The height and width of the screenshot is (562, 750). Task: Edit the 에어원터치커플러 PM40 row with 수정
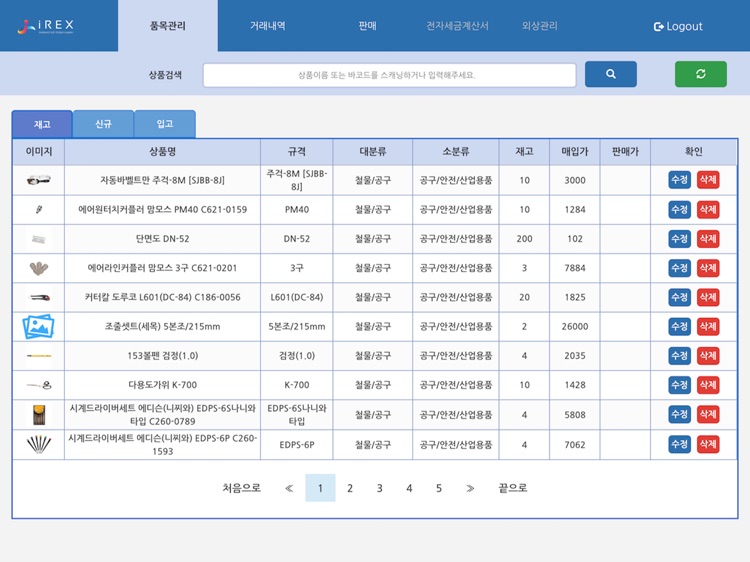click(x=679, y=209)
